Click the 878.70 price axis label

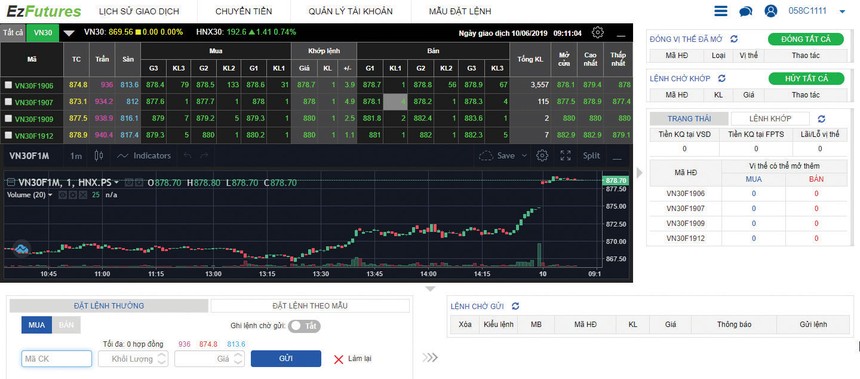[614, 180]
